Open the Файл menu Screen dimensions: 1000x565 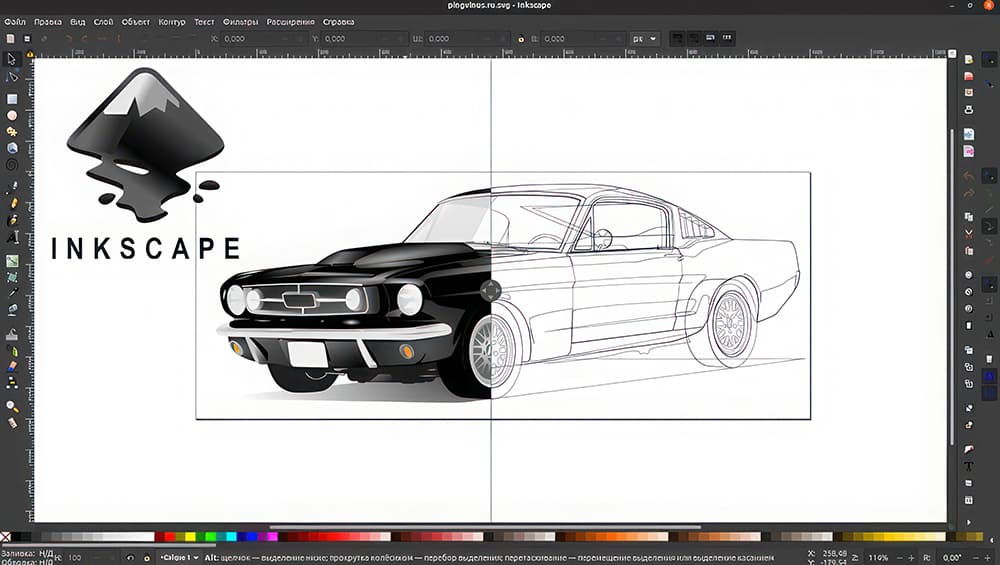(x=15, y=22)
